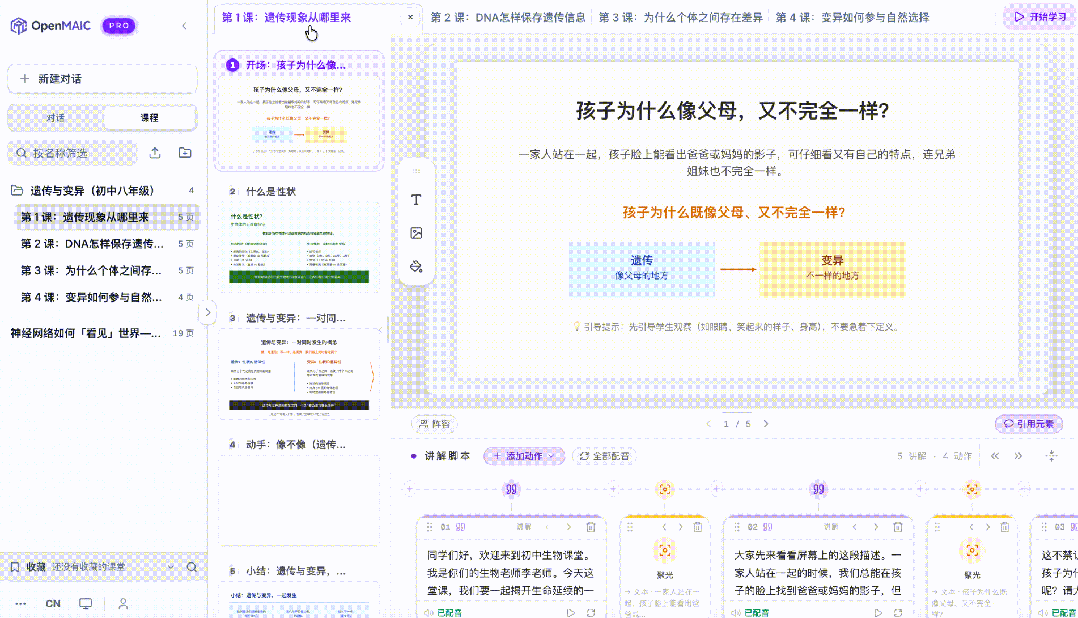Go to the previous slide with the pager's left arrow
Image resolution: width=1078 pixels, height=618 pixels.
pyautogui.click(x=709, y=424)
